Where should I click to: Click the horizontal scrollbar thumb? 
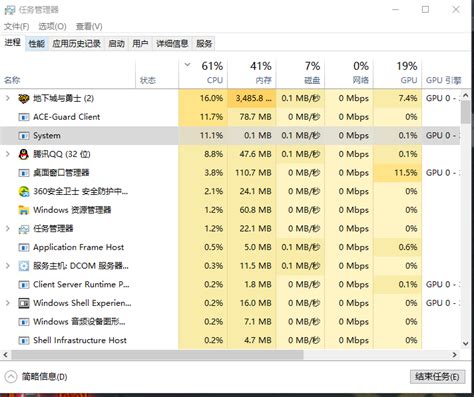[x=157, y=355]
